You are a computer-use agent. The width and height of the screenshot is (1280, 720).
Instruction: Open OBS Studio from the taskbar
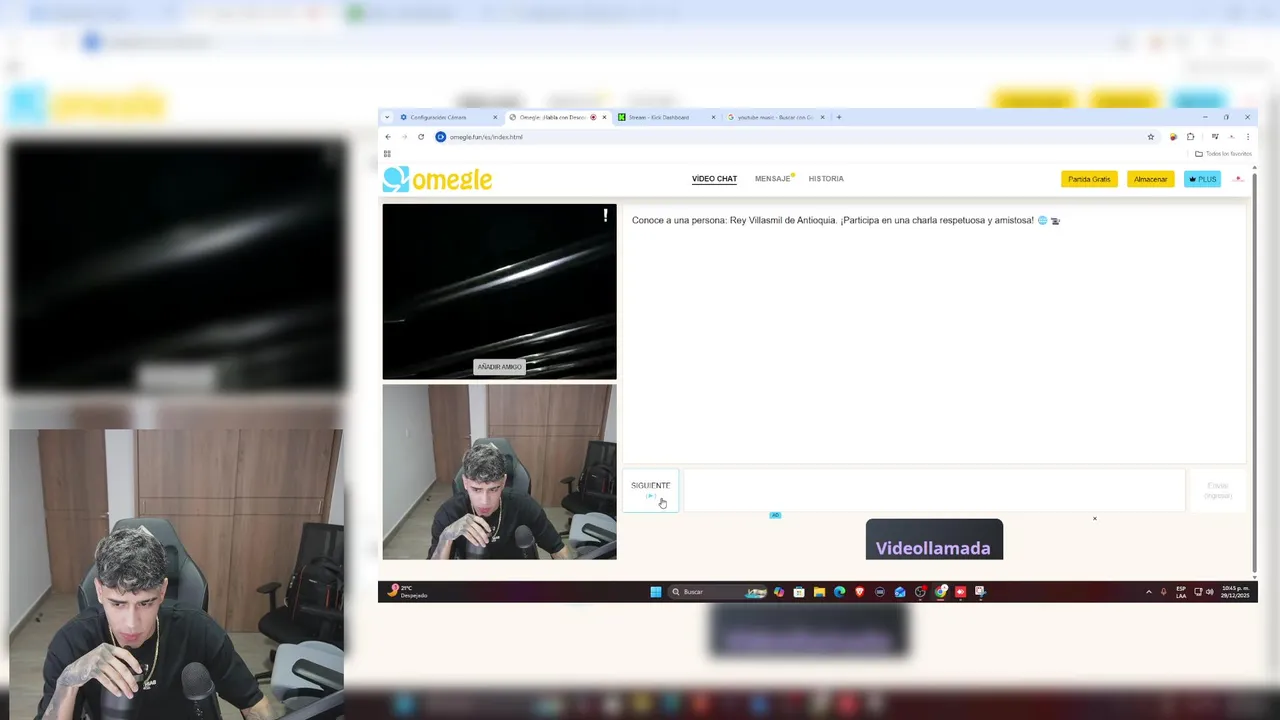[920, 592]
